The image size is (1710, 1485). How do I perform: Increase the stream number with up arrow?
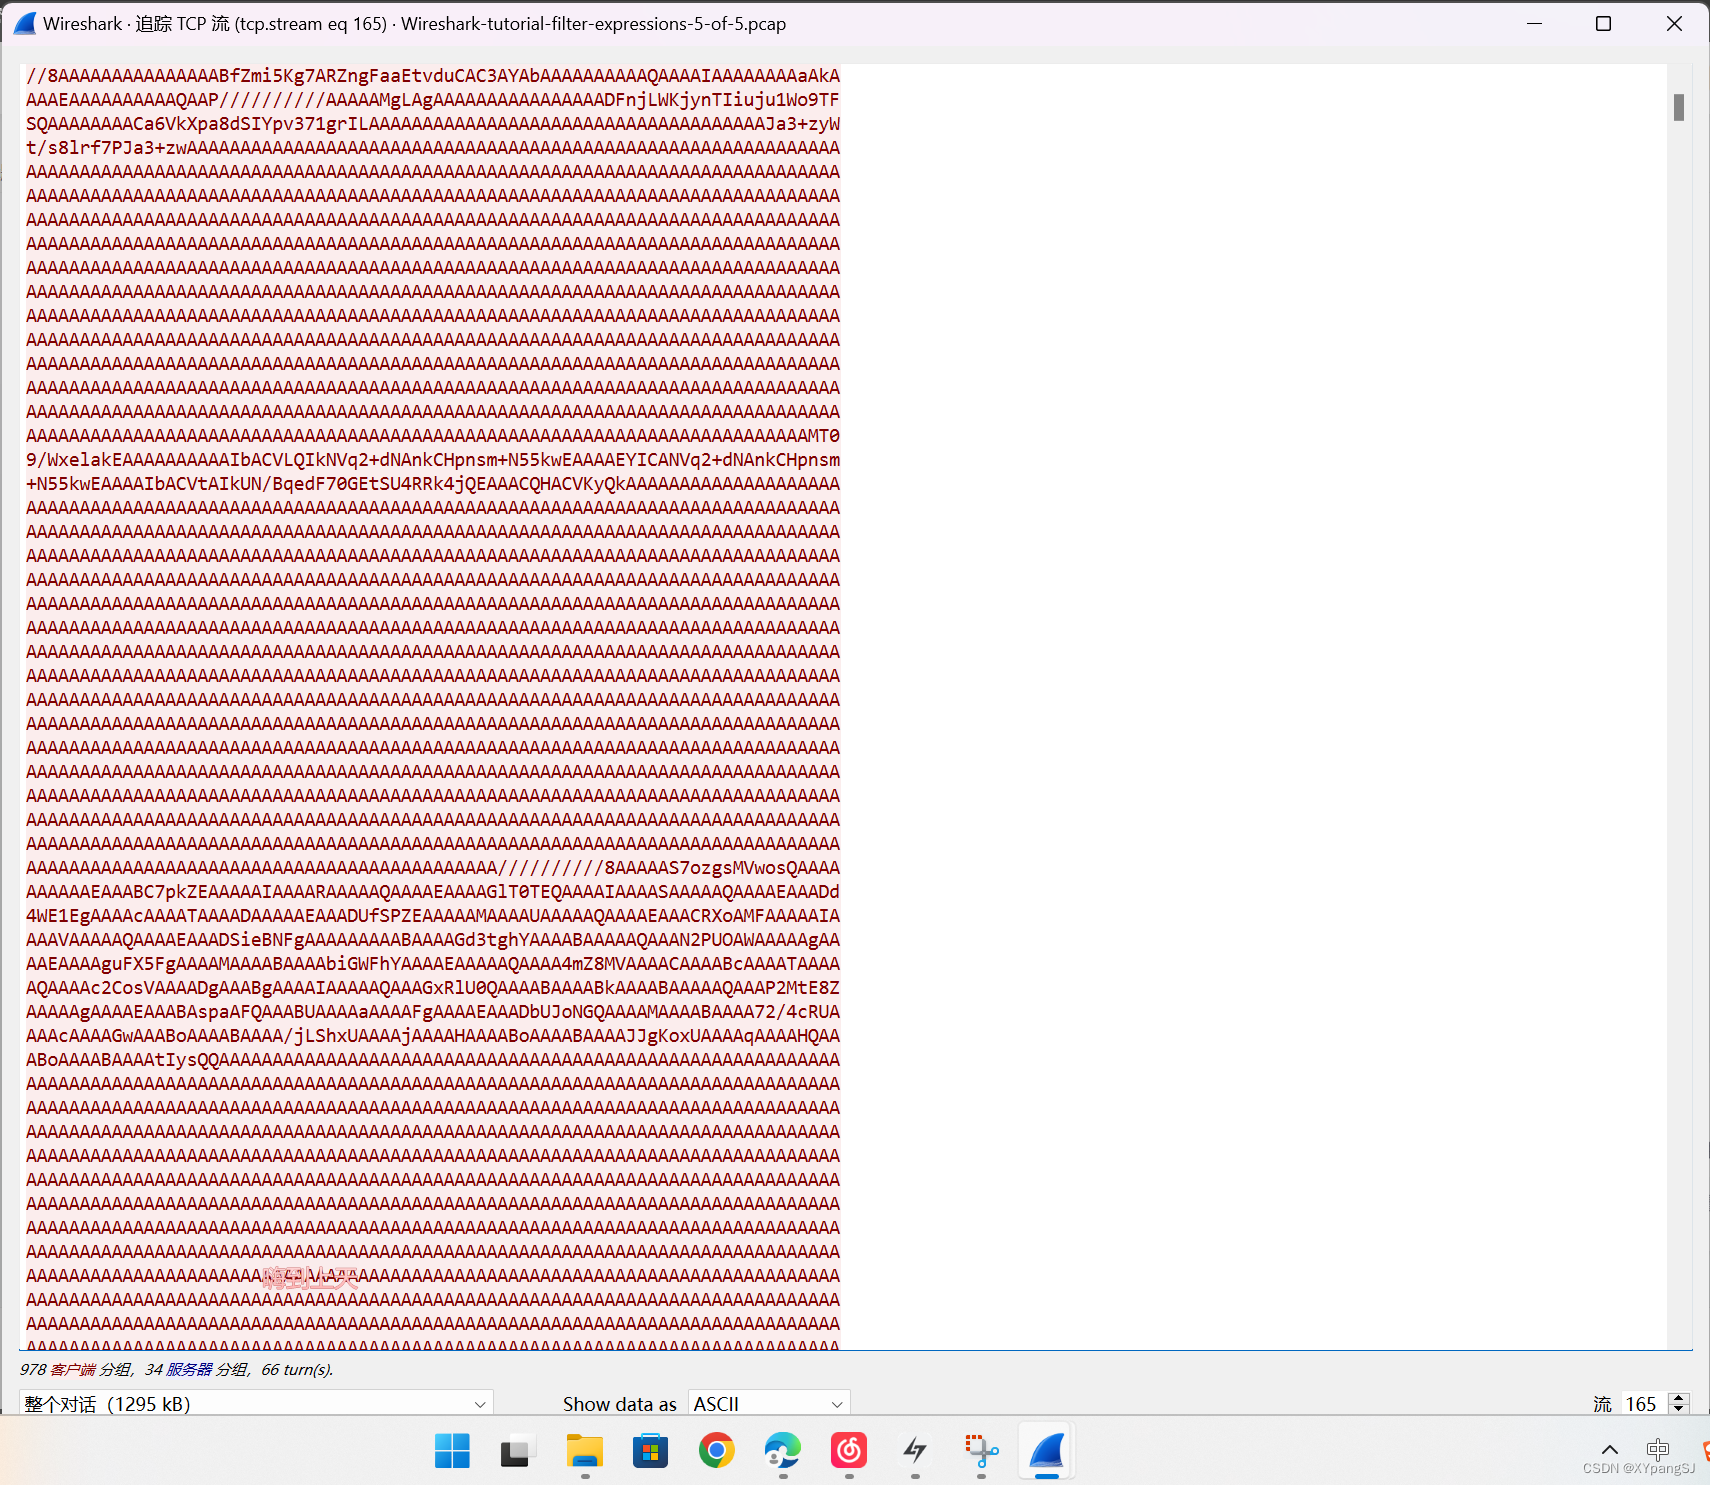pyautogui.click(x=1680, y=1398)
